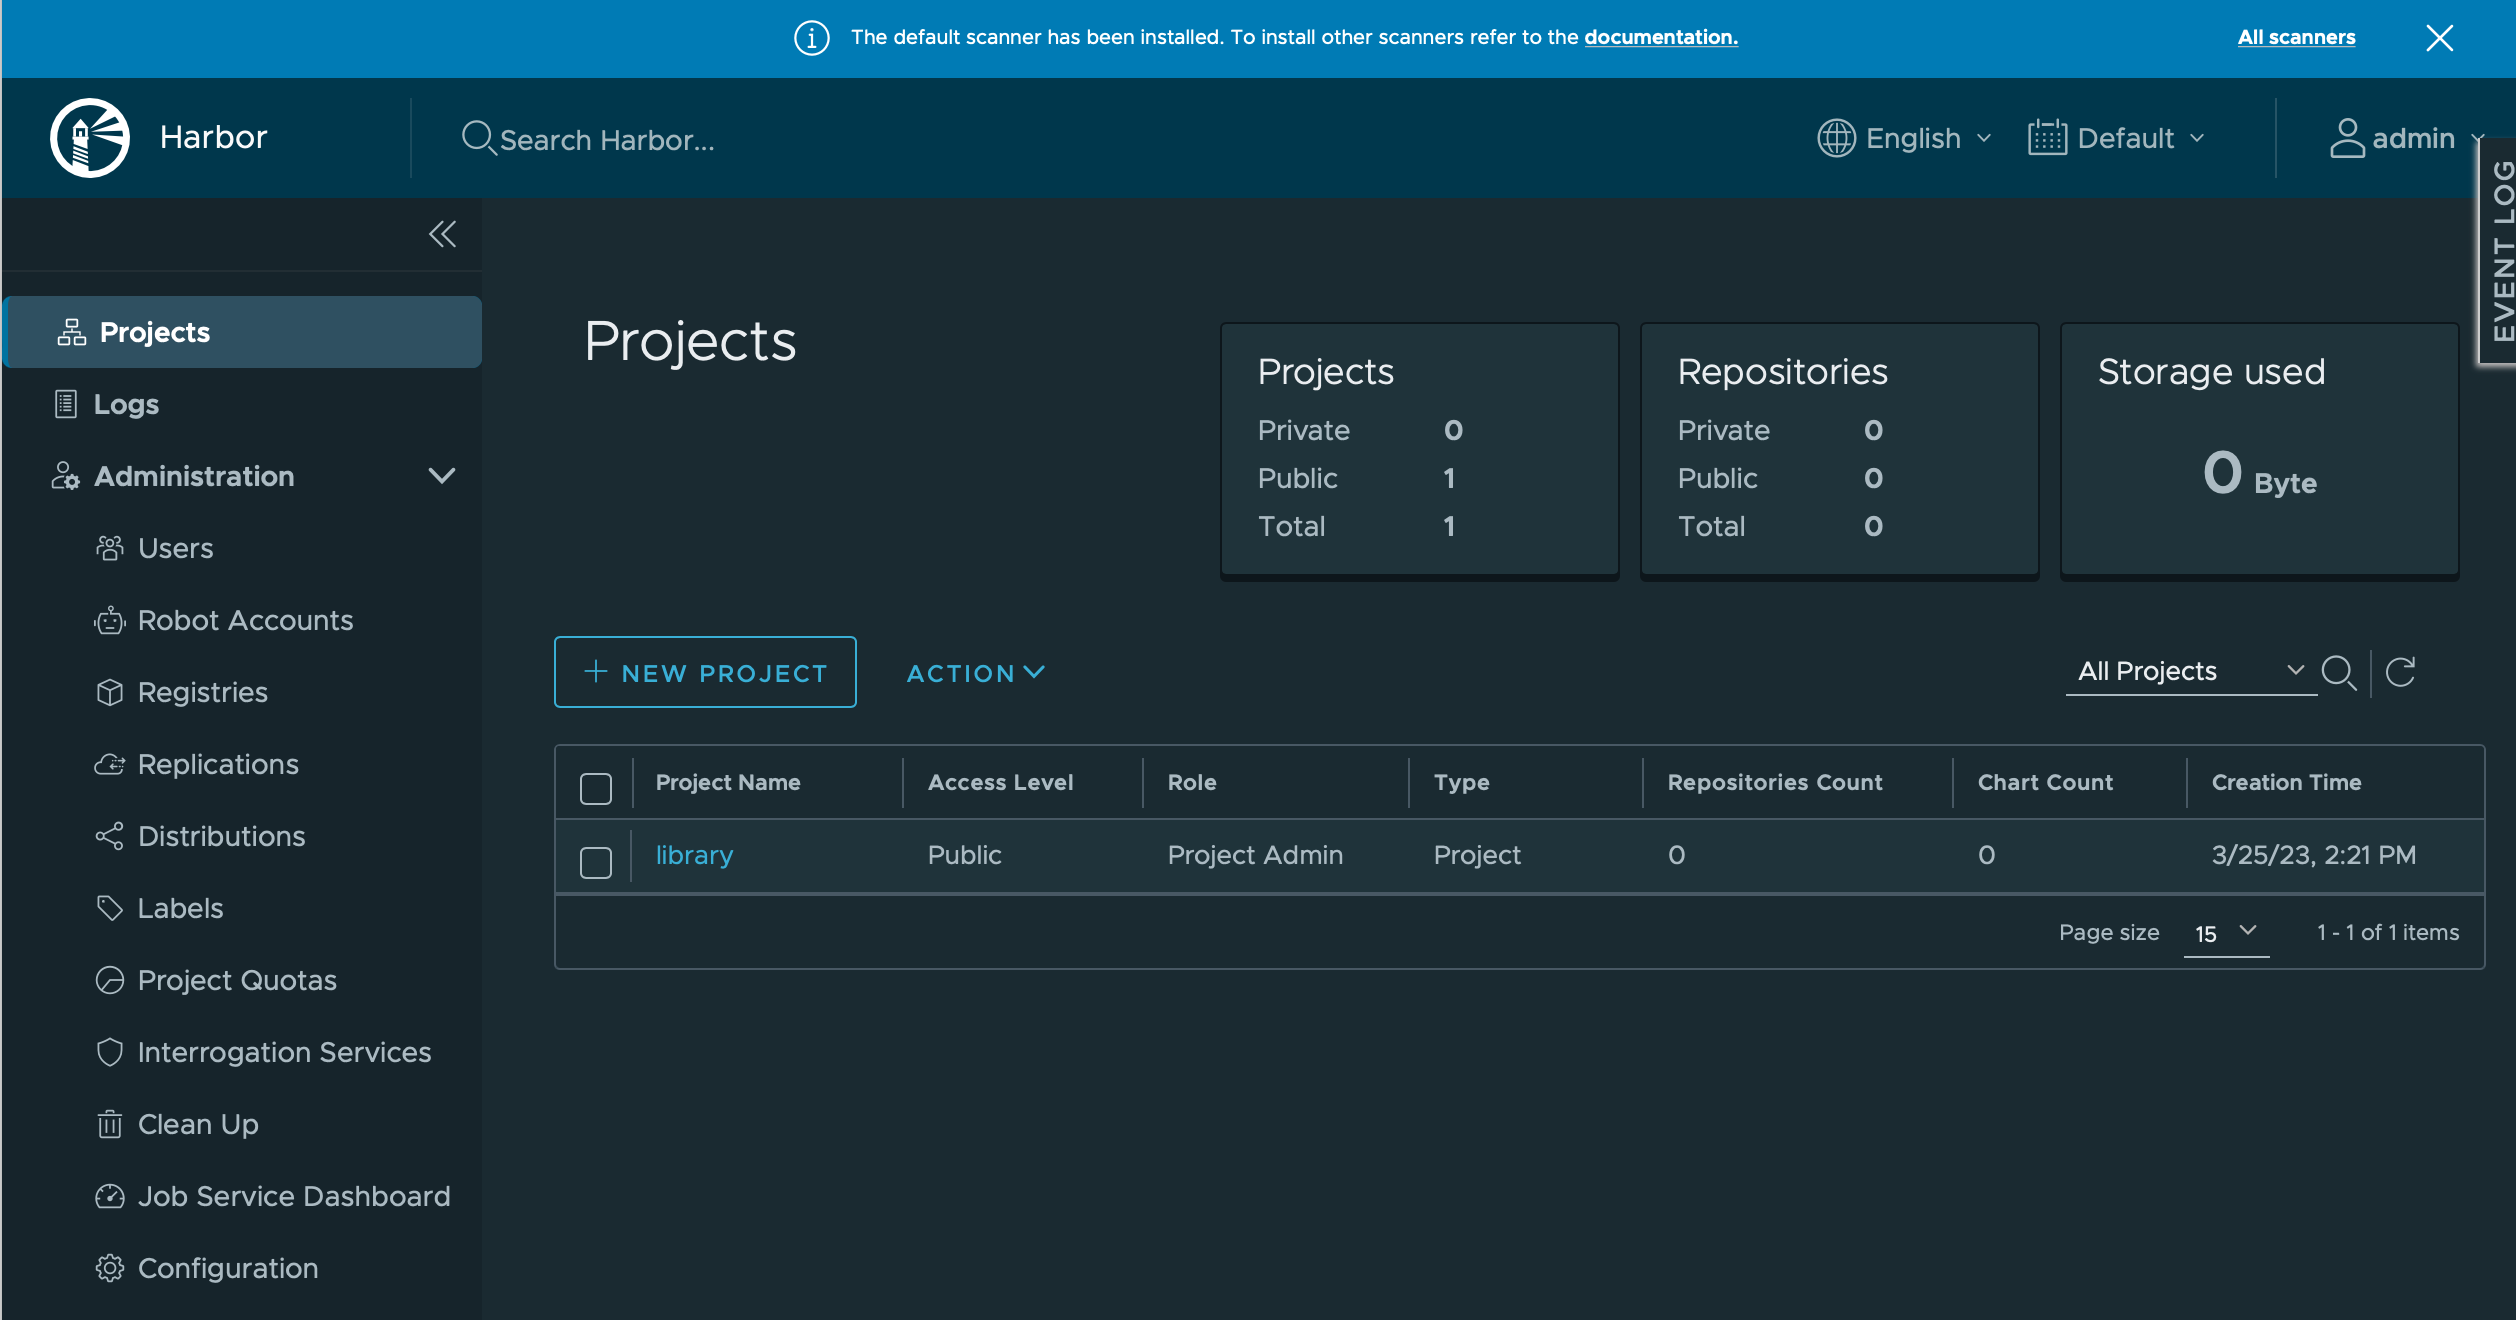
Task: Open the English language dropdown
Action: 1905,138
